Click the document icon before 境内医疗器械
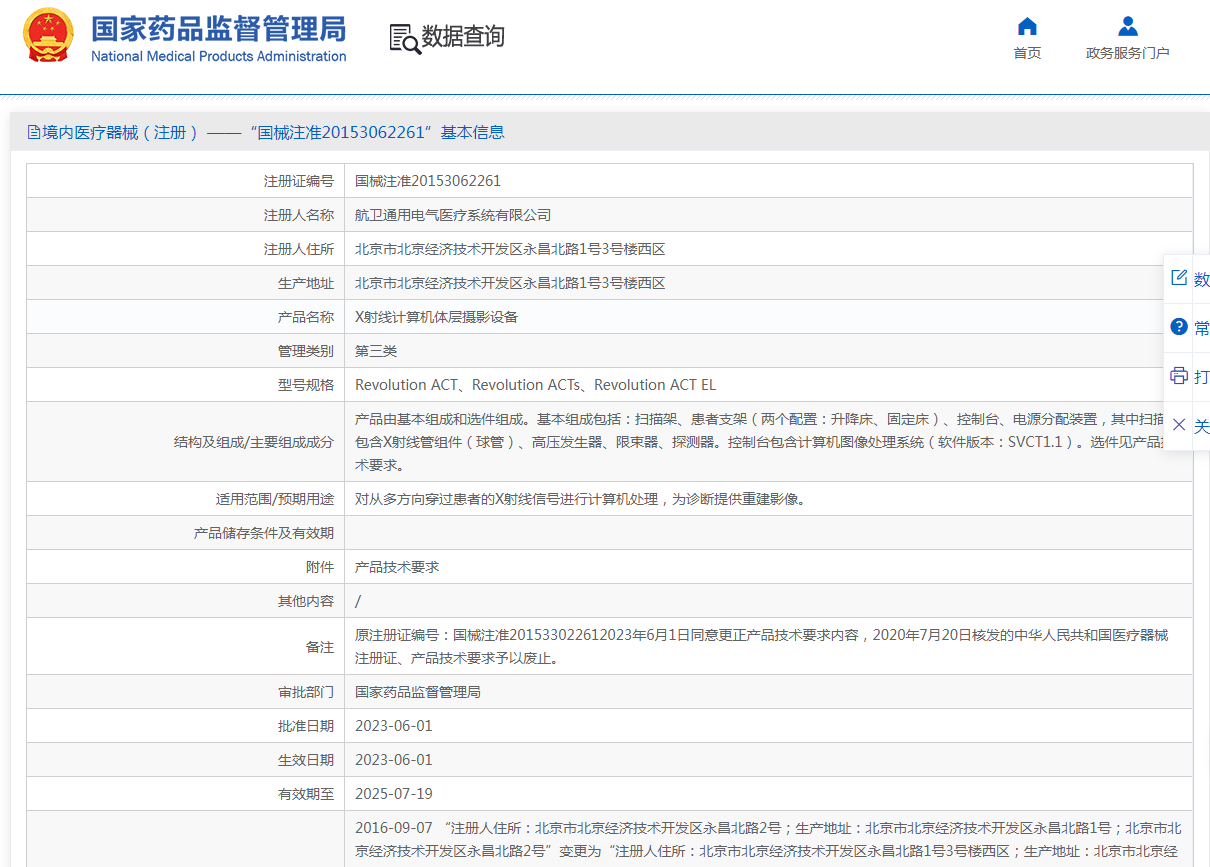This screenshot has width=1210, height=867. [x=34, y=132]
